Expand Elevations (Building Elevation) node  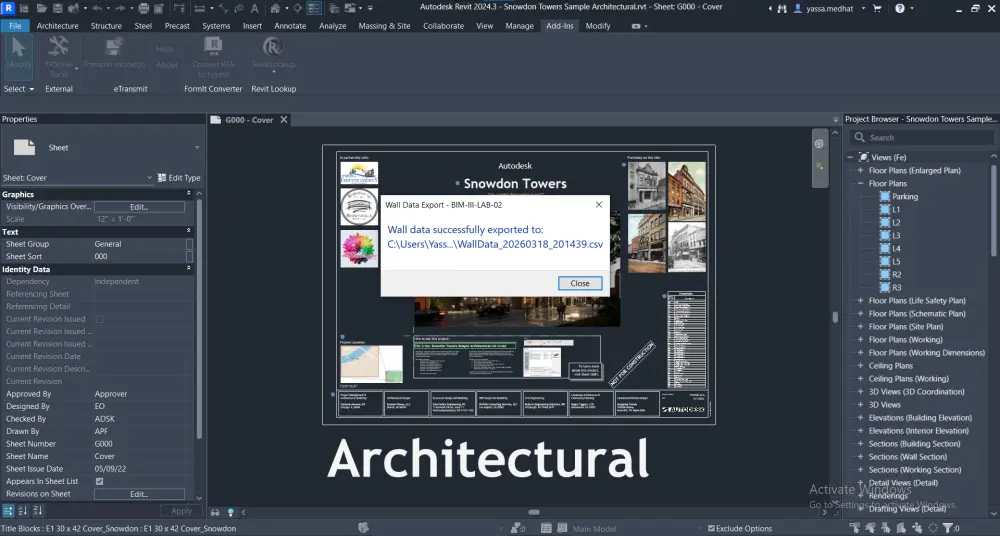860,418
